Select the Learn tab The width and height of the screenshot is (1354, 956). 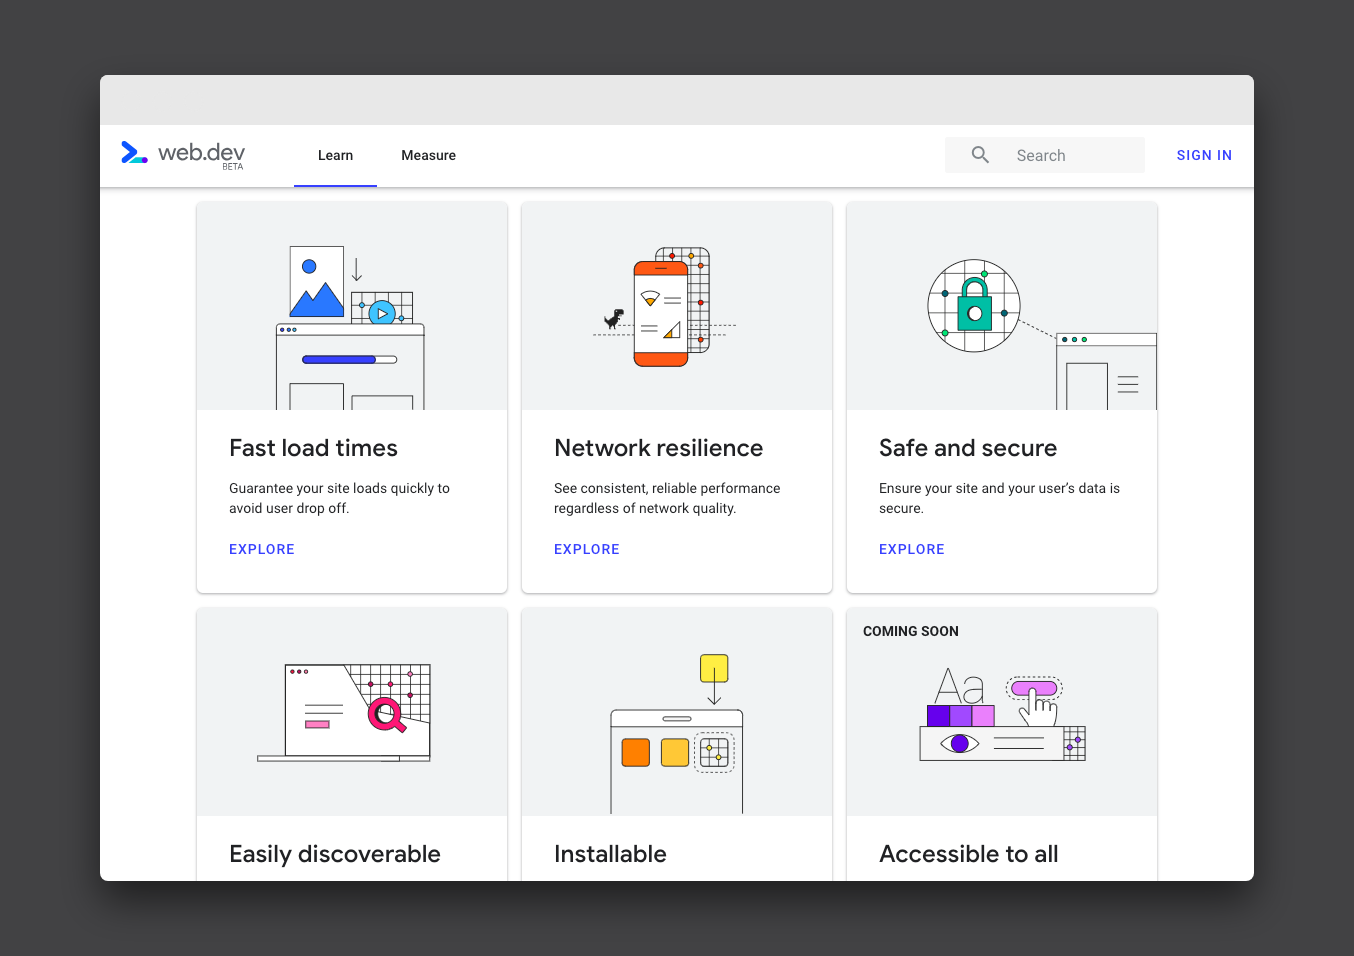(x=335, y=155)
